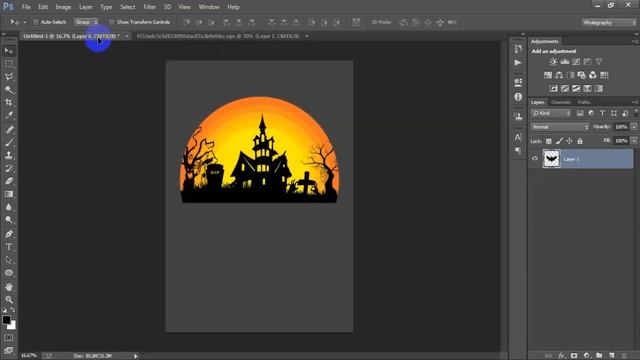Toggle lock transparent pixels
This screenshot has width=640, height=360.
tap(549, 141)
